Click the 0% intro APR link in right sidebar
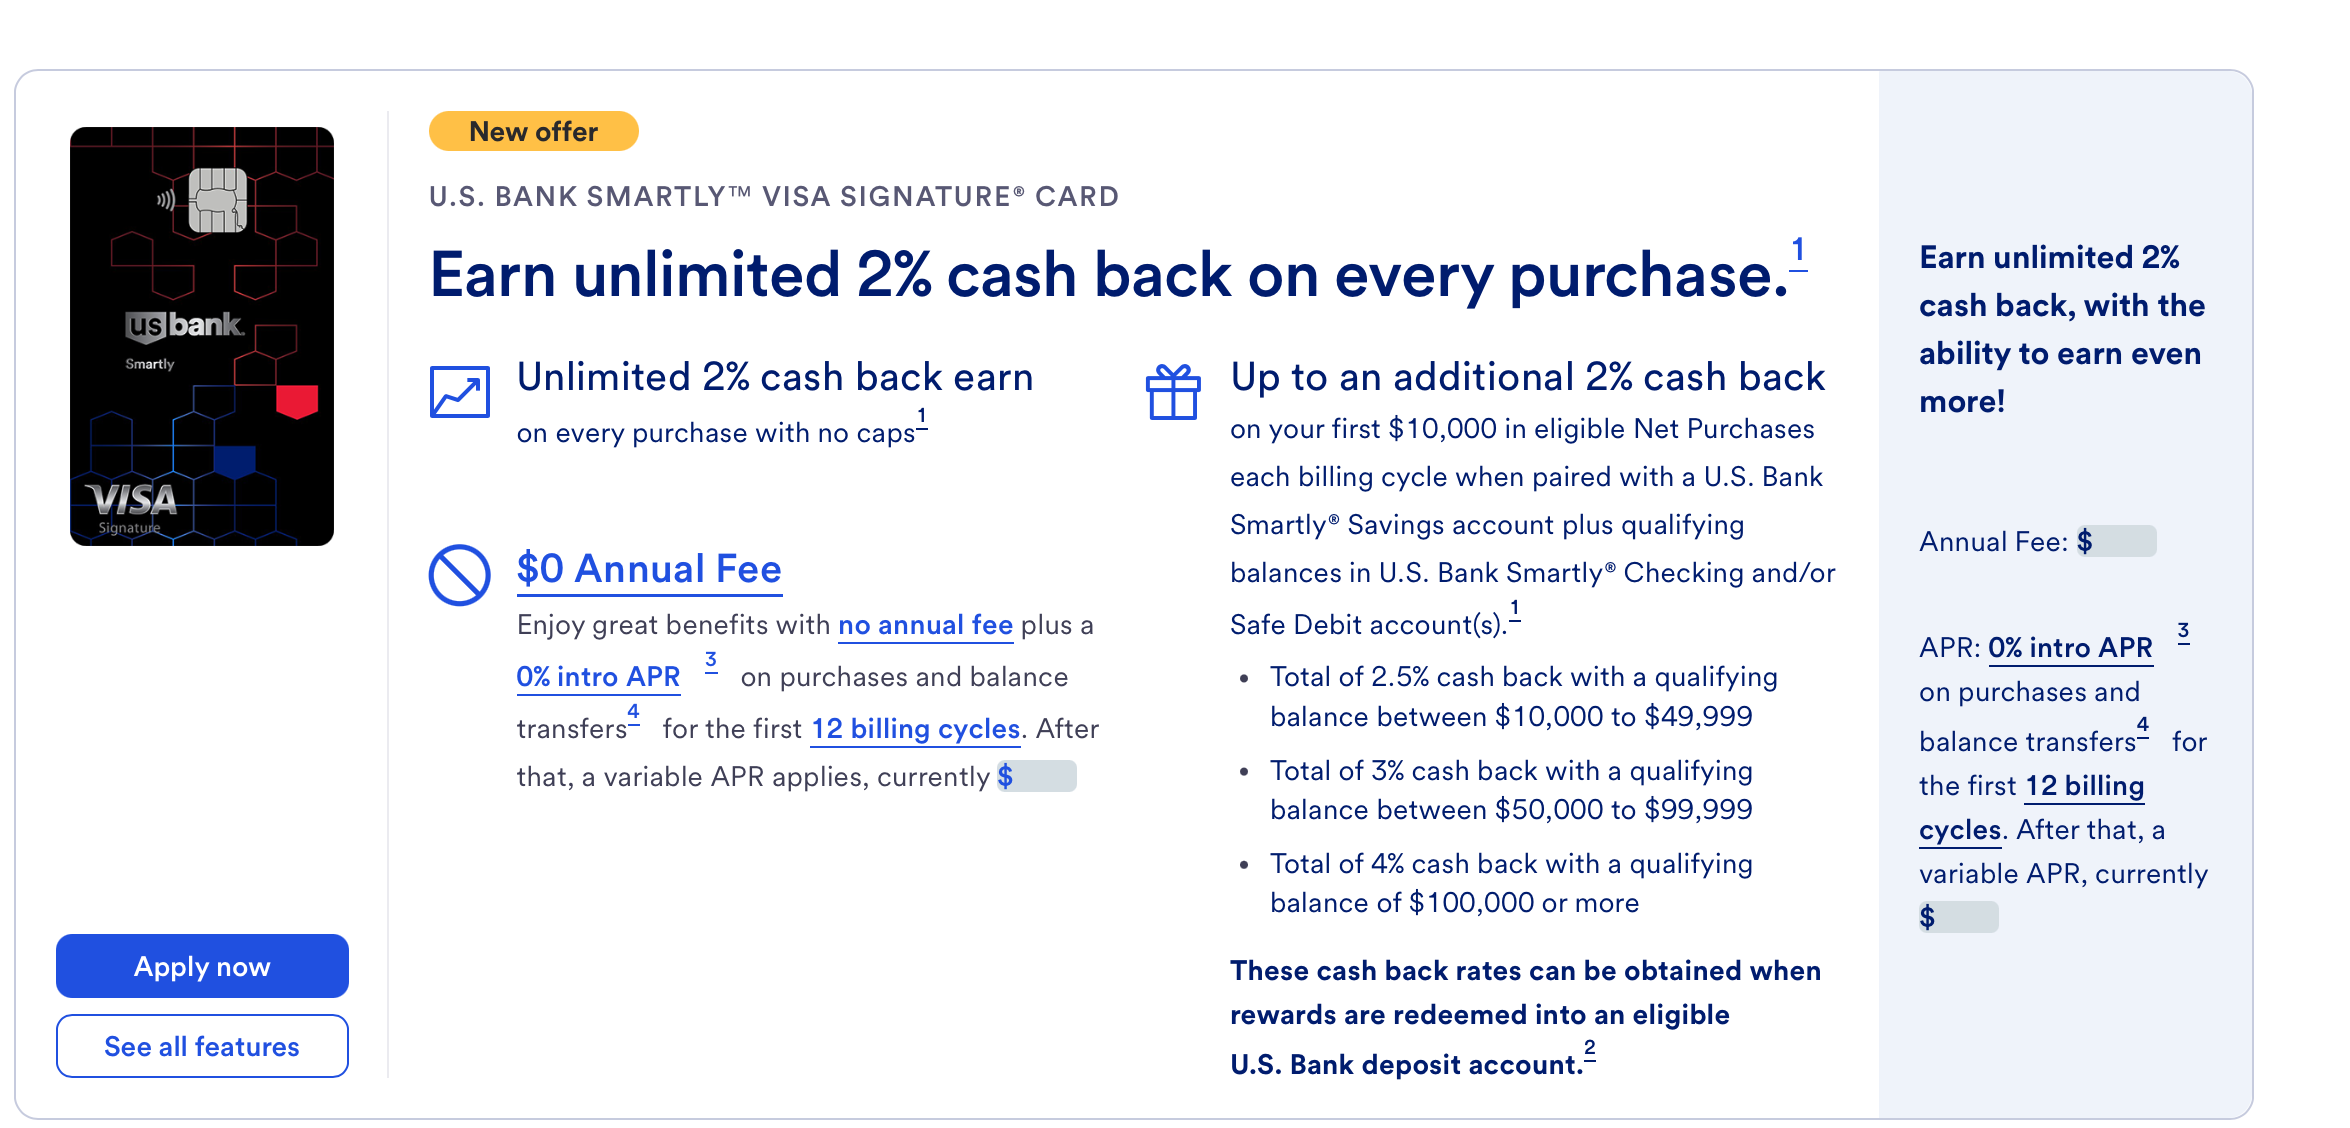The height and width of the screenshot is (1128, 2350). coord(2070,648)
